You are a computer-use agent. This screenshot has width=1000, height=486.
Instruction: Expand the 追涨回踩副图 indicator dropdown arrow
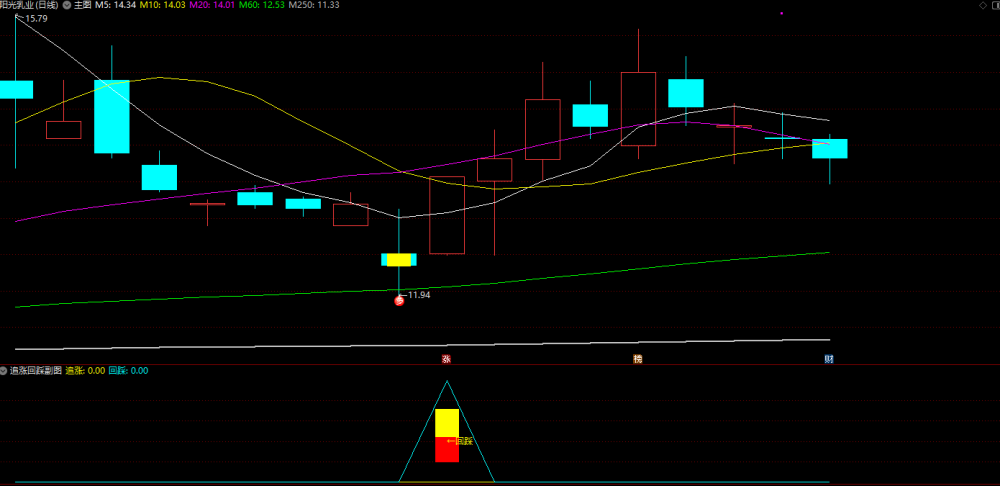(x=4, y=371)
